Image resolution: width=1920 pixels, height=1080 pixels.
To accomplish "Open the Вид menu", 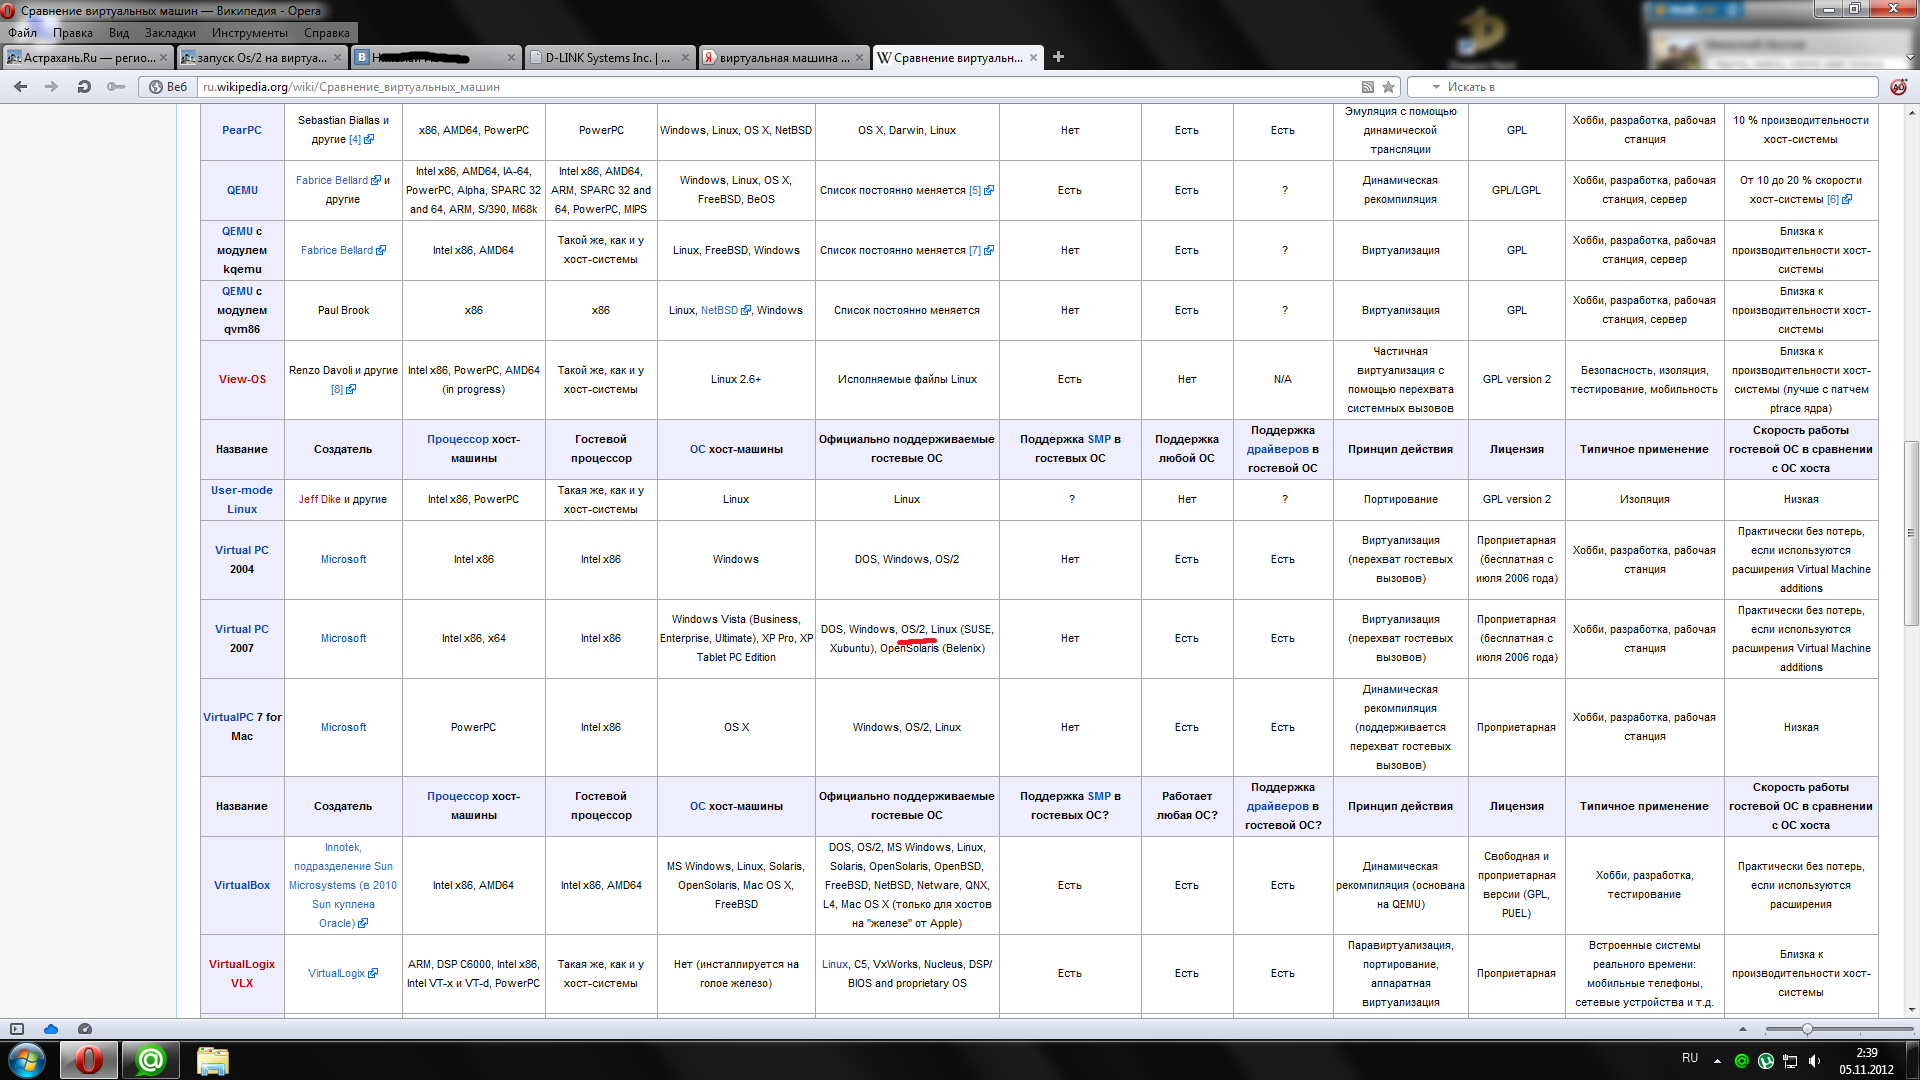I will click(x=119, y=33).
